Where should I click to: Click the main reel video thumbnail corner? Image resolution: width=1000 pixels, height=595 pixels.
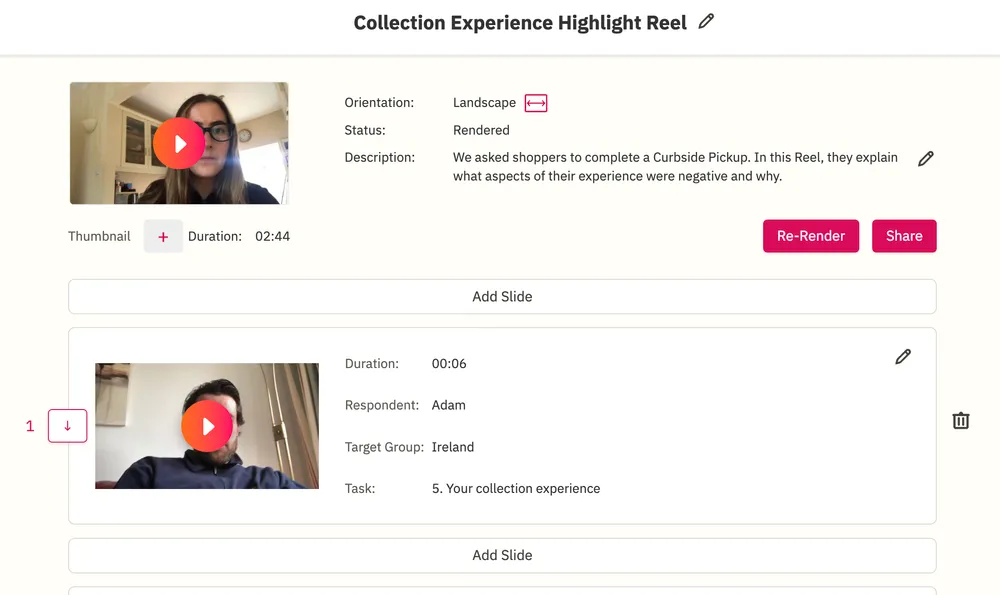(x=82, y=94)
